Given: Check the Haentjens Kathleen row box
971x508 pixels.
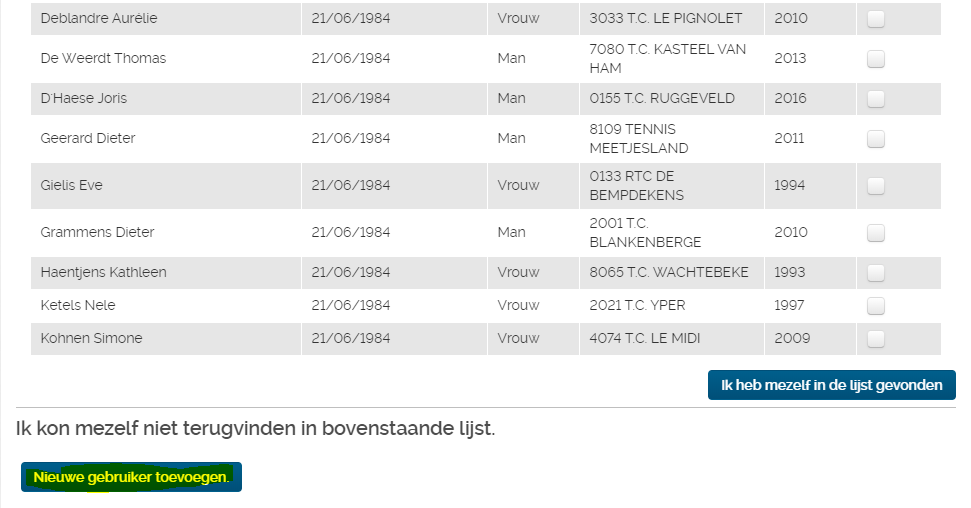Looking at the screenshot, I should pos(876,273).
